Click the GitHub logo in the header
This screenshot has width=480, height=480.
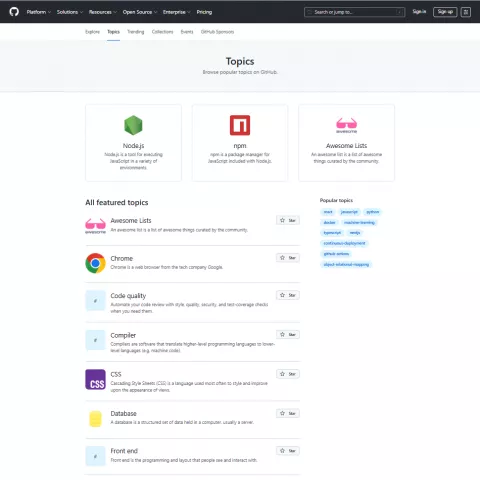point(14,12)
